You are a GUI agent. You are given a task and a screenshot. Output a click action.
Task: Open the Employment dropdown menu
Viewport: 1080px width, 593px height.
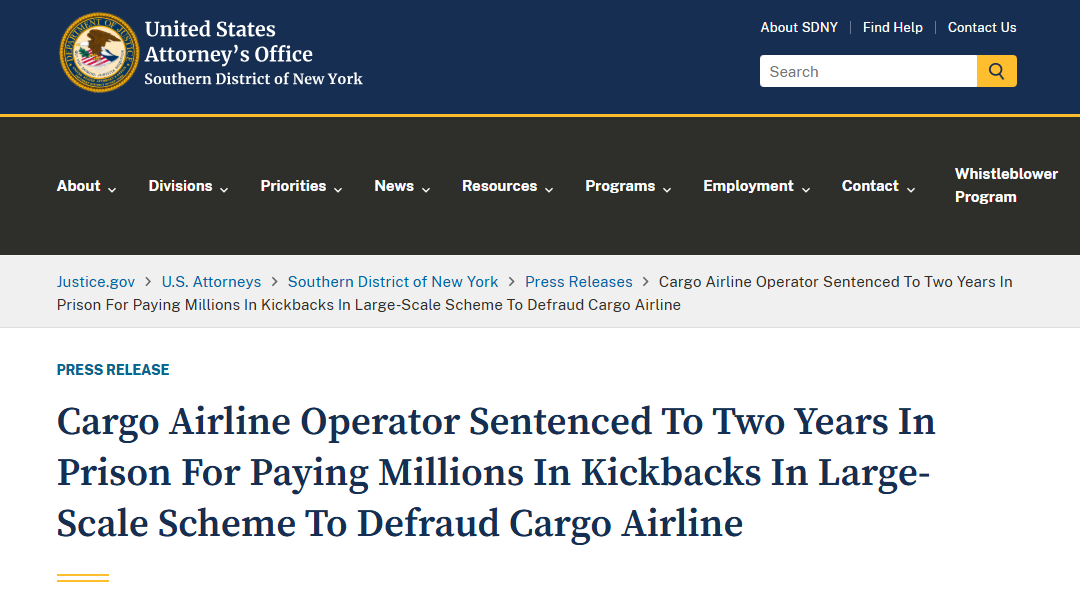click(756, 186)
